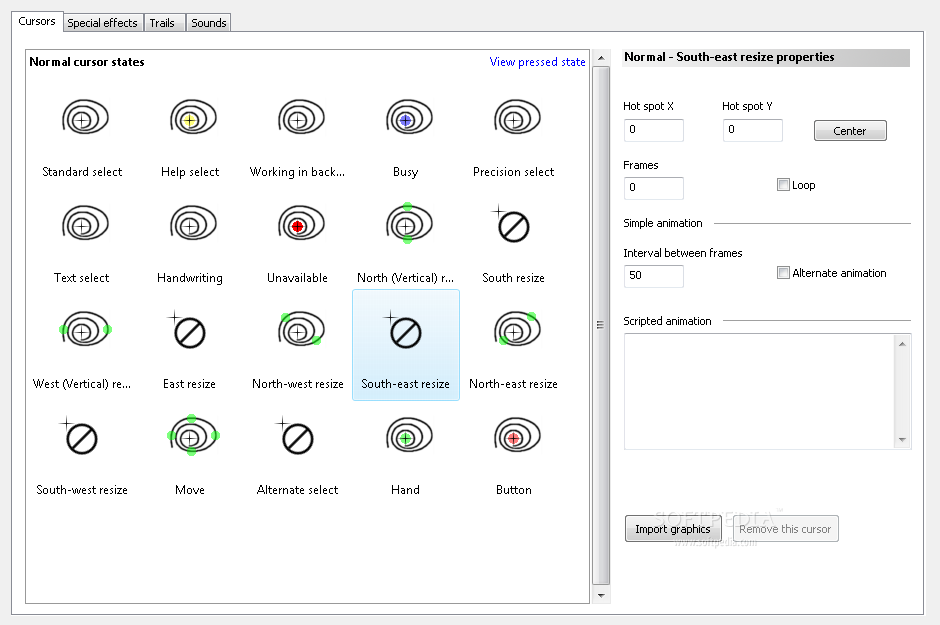Click the 'Move' label
This screenshot has height=625, width=940.
tap(190, 490)
